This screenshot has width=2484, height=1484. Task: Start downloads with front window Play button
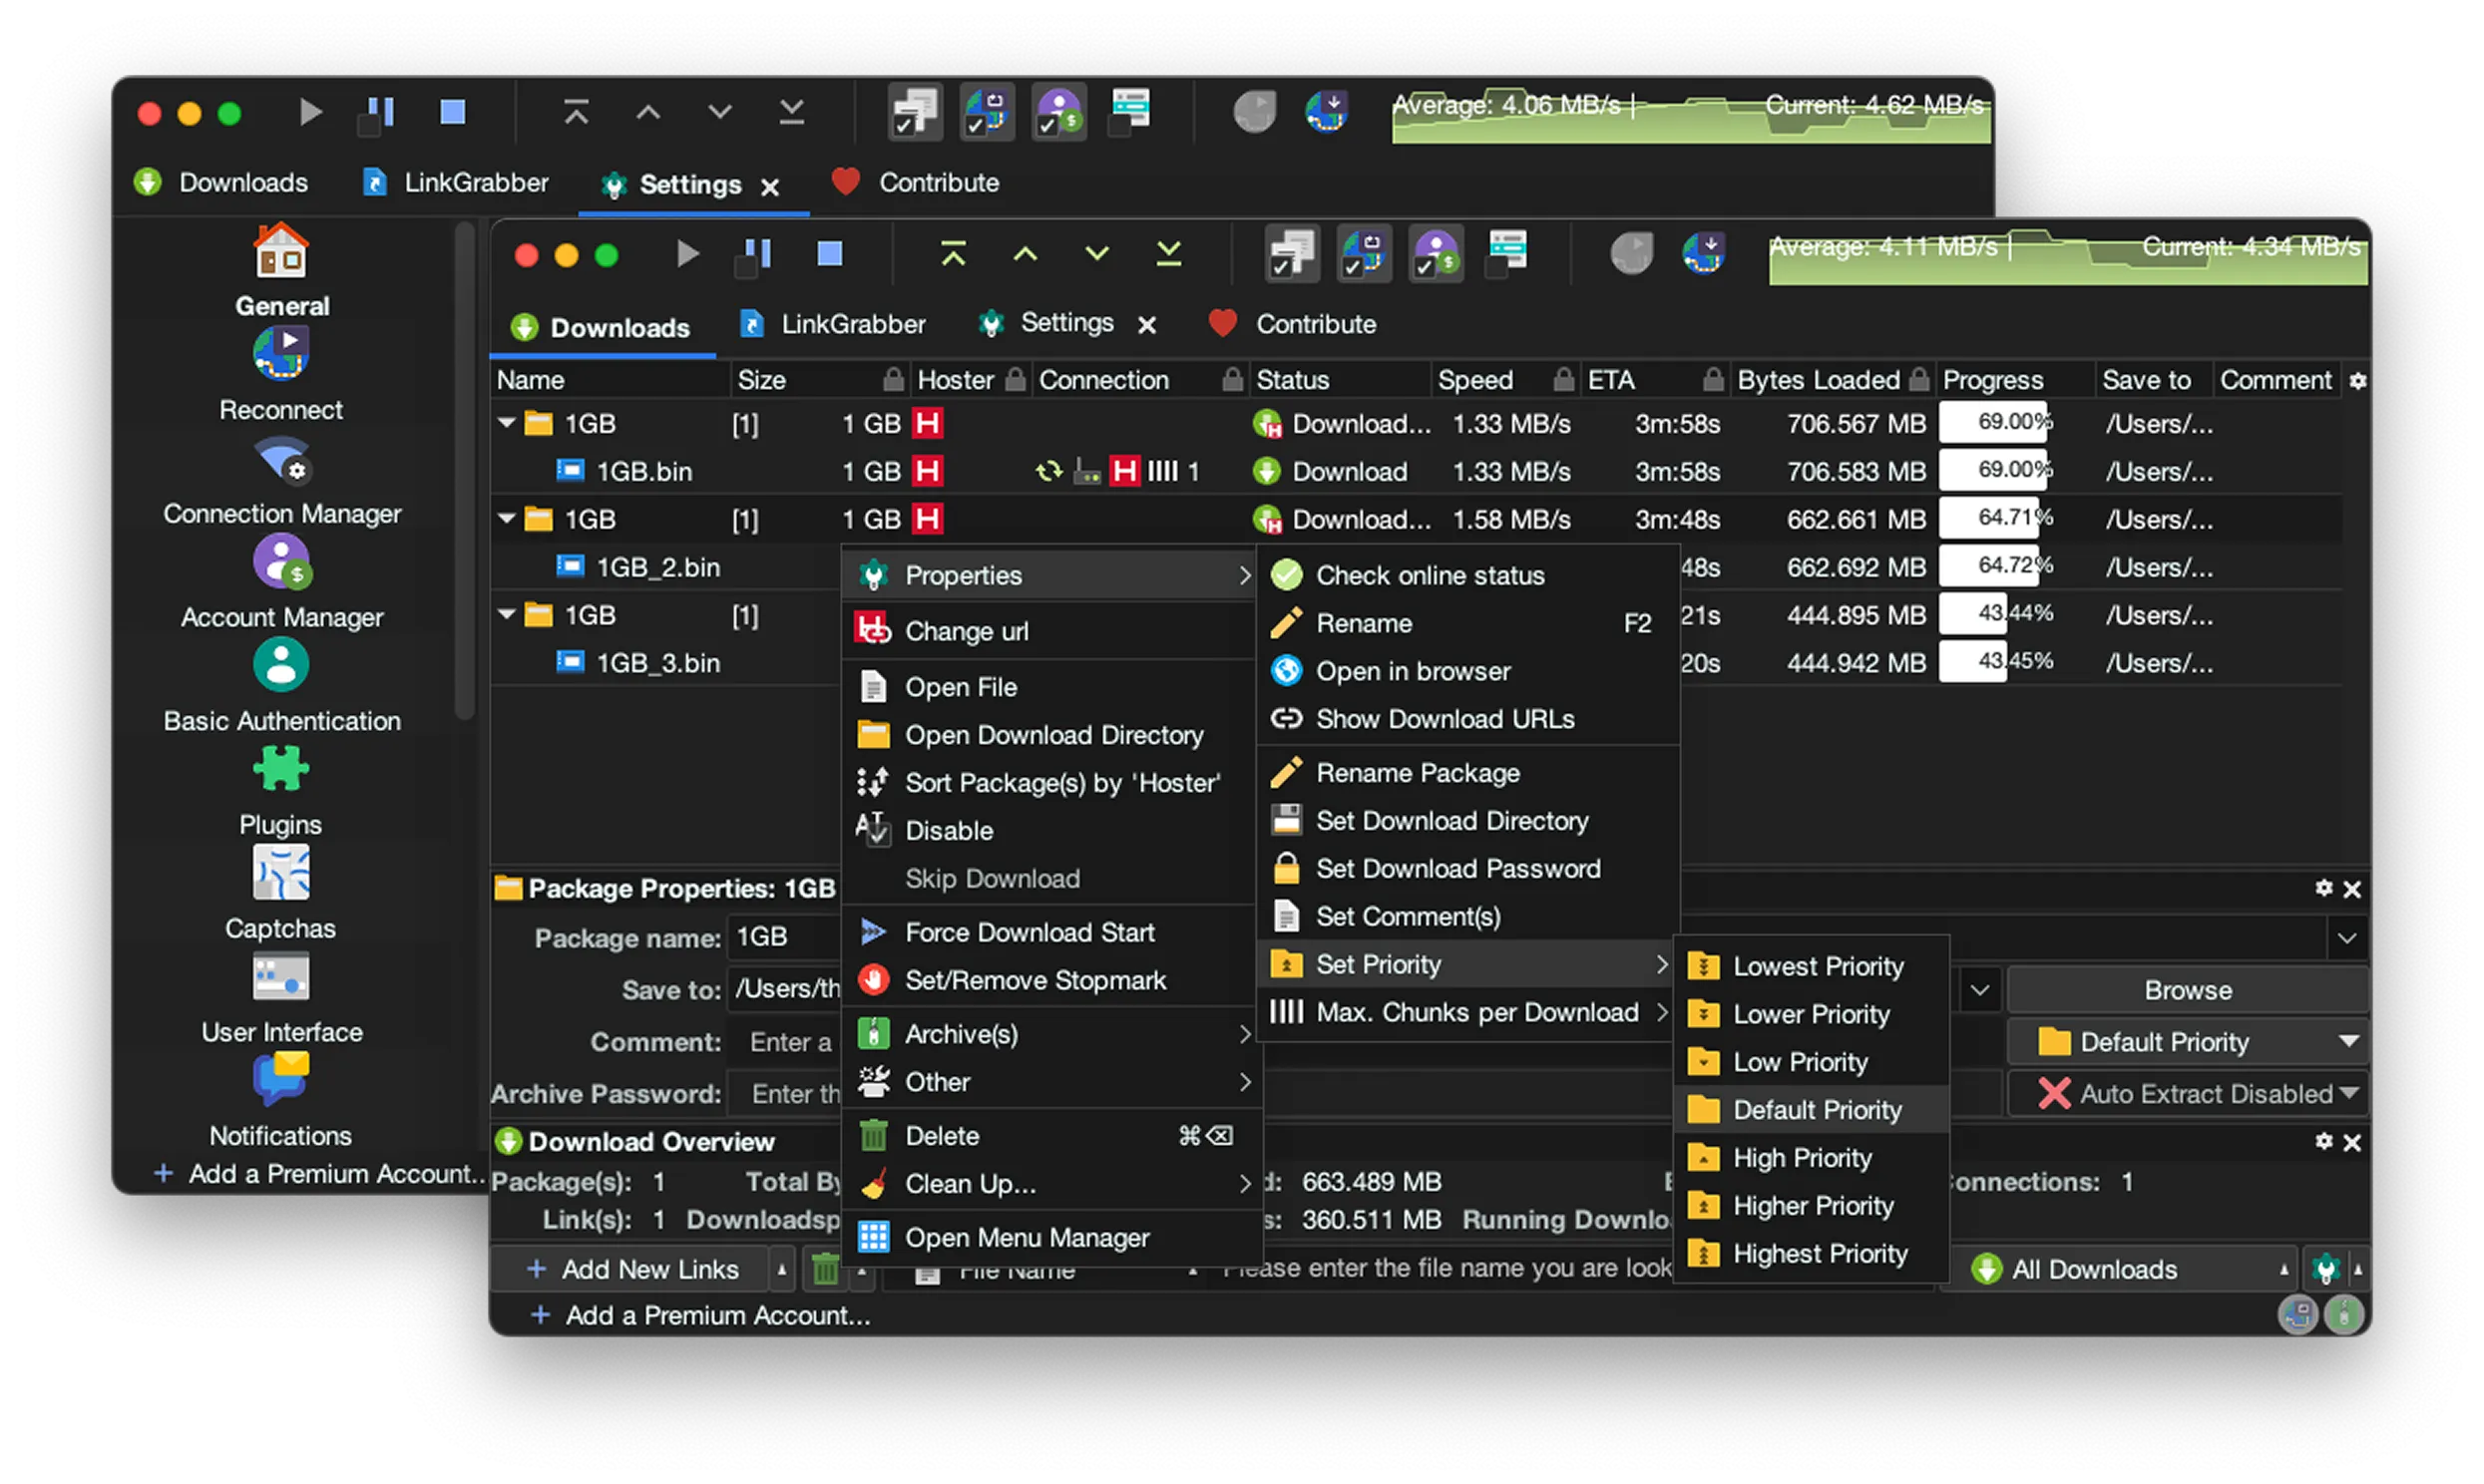[x=686, y=254]
